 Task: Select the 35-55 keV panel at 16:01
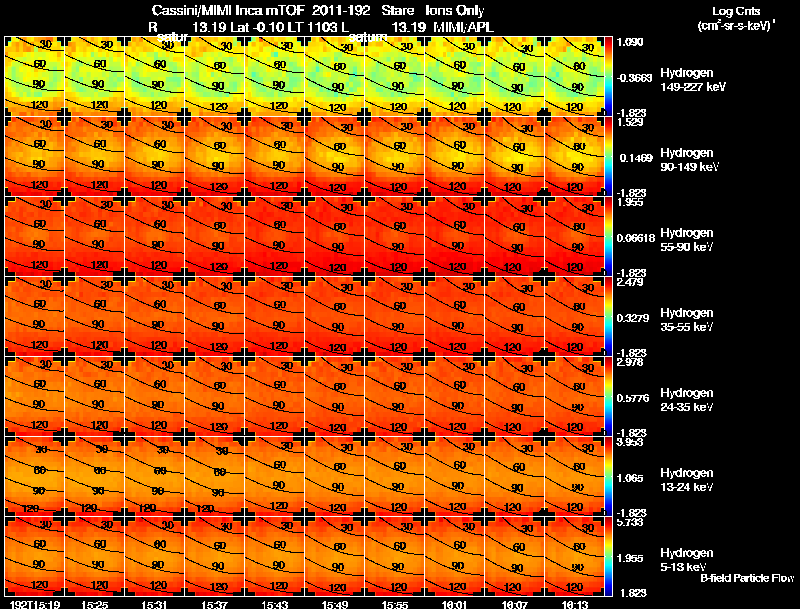pos(455,316)
